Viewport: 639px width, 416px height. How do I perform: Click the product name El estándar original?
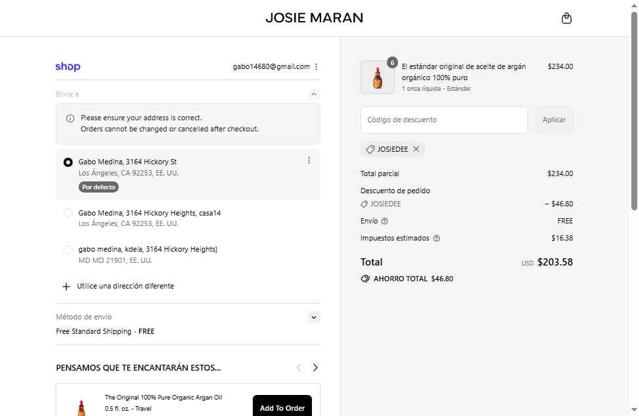464,72
